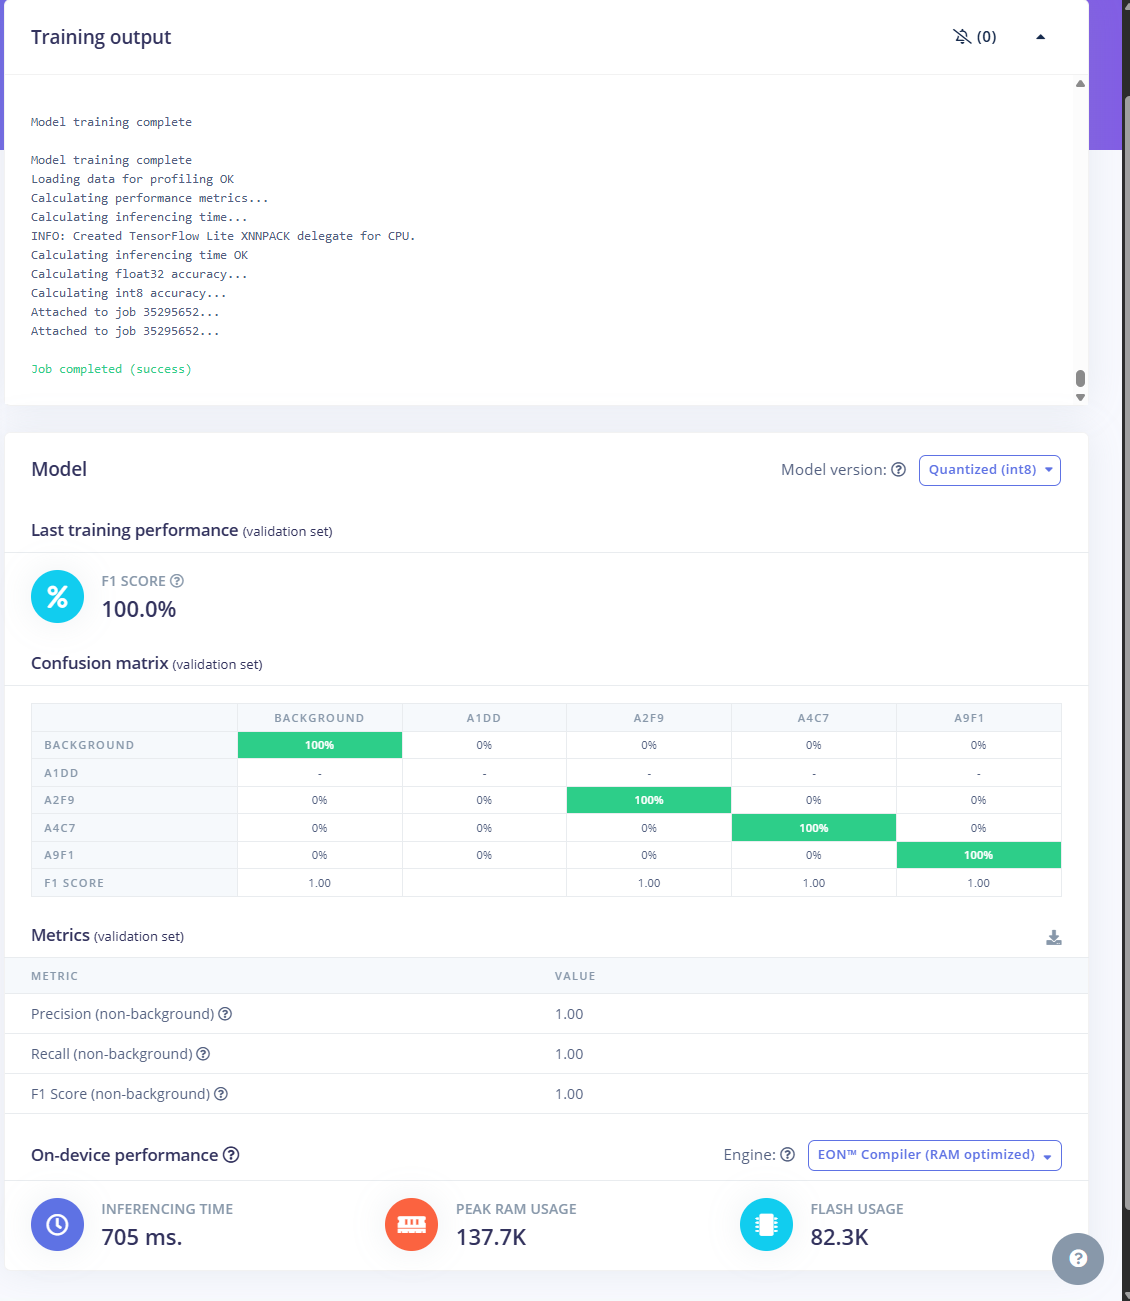The height and width of the screenshot is (1301, 1130).
Task: Open the Quantized (int8) model version dropdown
Action: [989, 470]
